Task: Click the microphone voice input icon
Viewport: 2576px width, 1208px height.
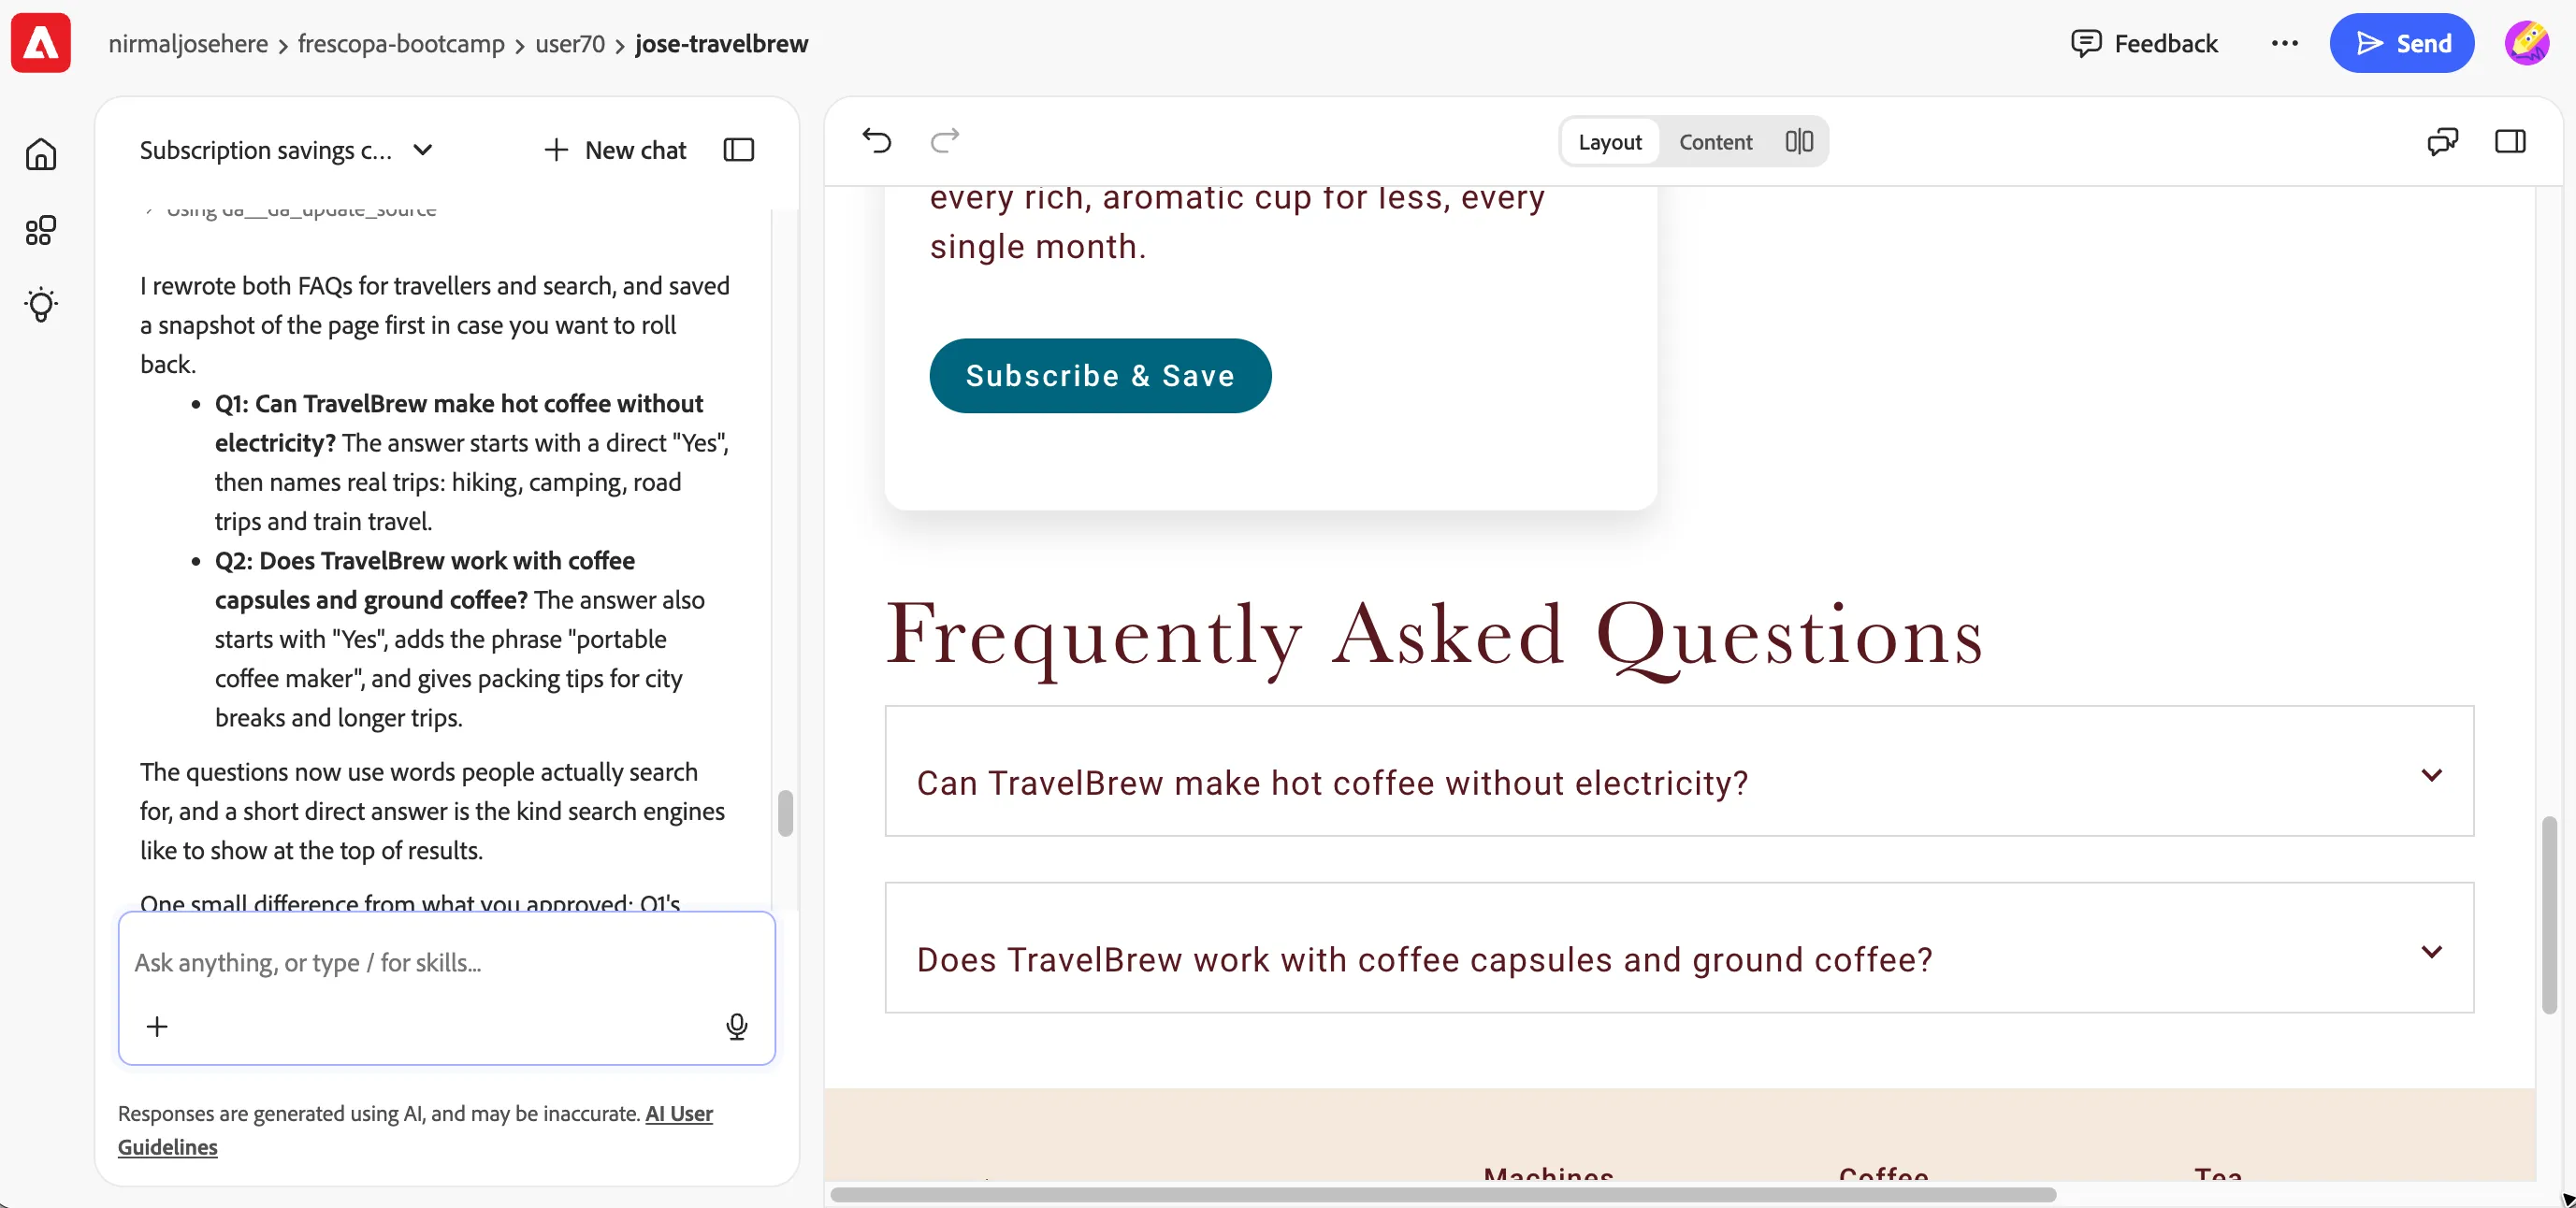Action: click(736, 1026)
